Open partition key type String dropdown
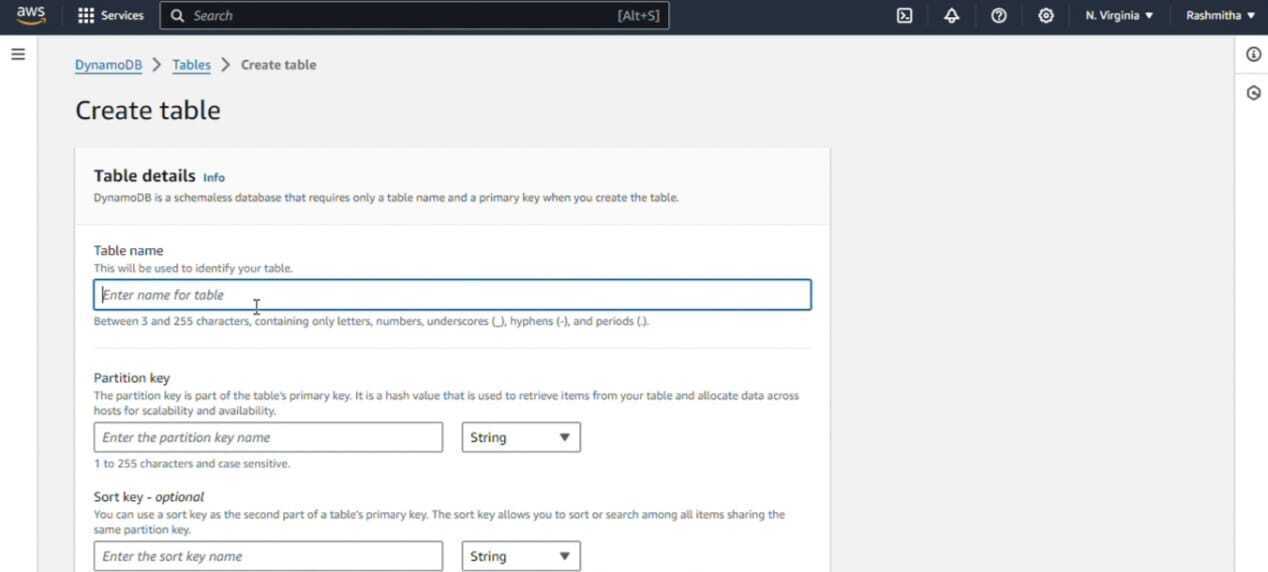Image resolution: width=1268 pixels, height=572 pixels. (x=521, y=437)
